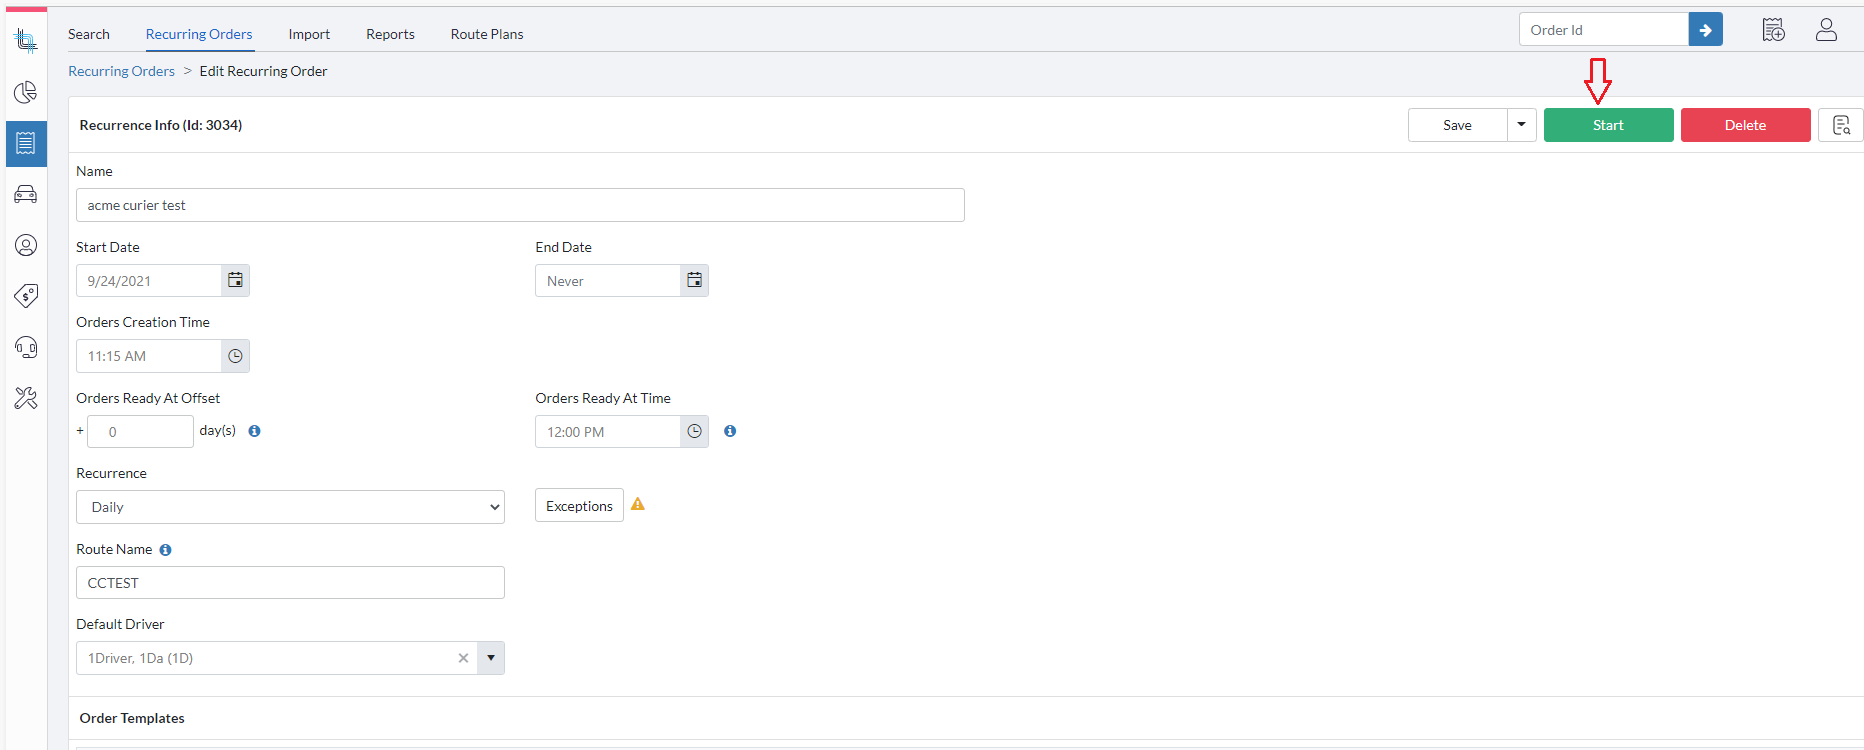Open the Start Date calendar picker
Image resolution: width=1864 pixels, height=750 pixels.
pyautogui.click(x=235, y=281)
